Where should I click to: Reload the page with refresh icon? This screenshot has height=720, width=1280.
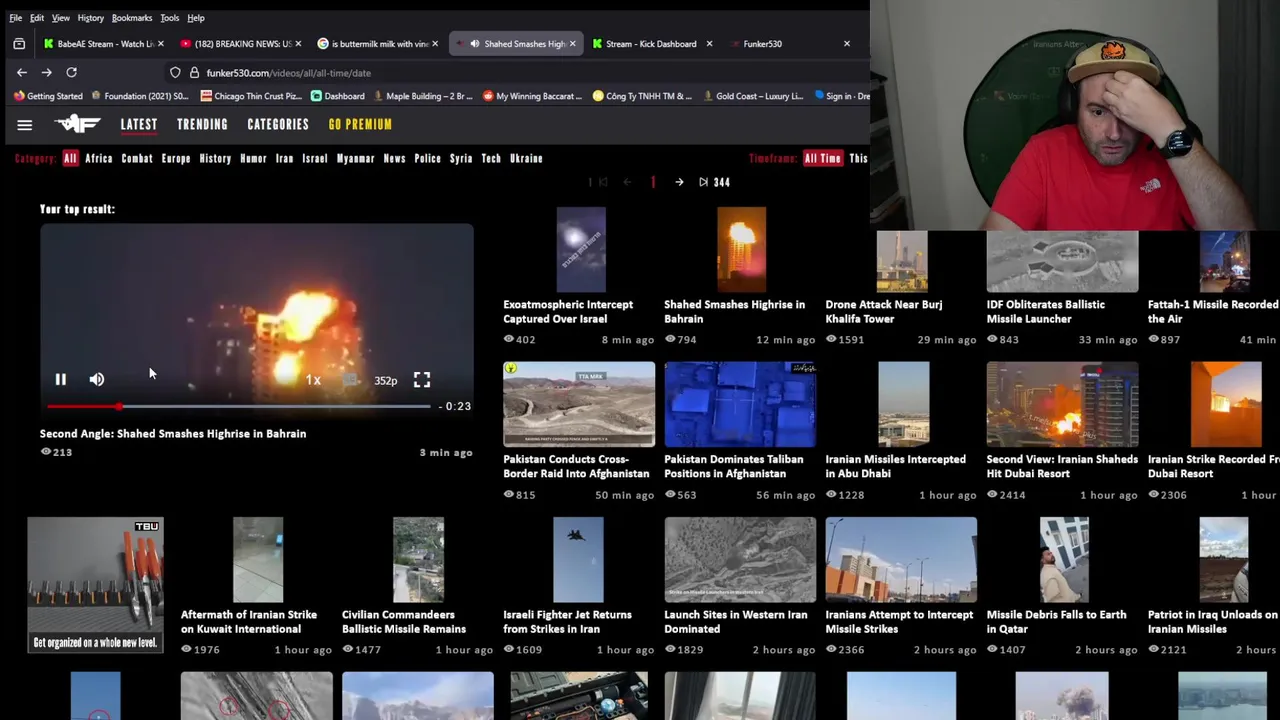click(x=71, y=72)
